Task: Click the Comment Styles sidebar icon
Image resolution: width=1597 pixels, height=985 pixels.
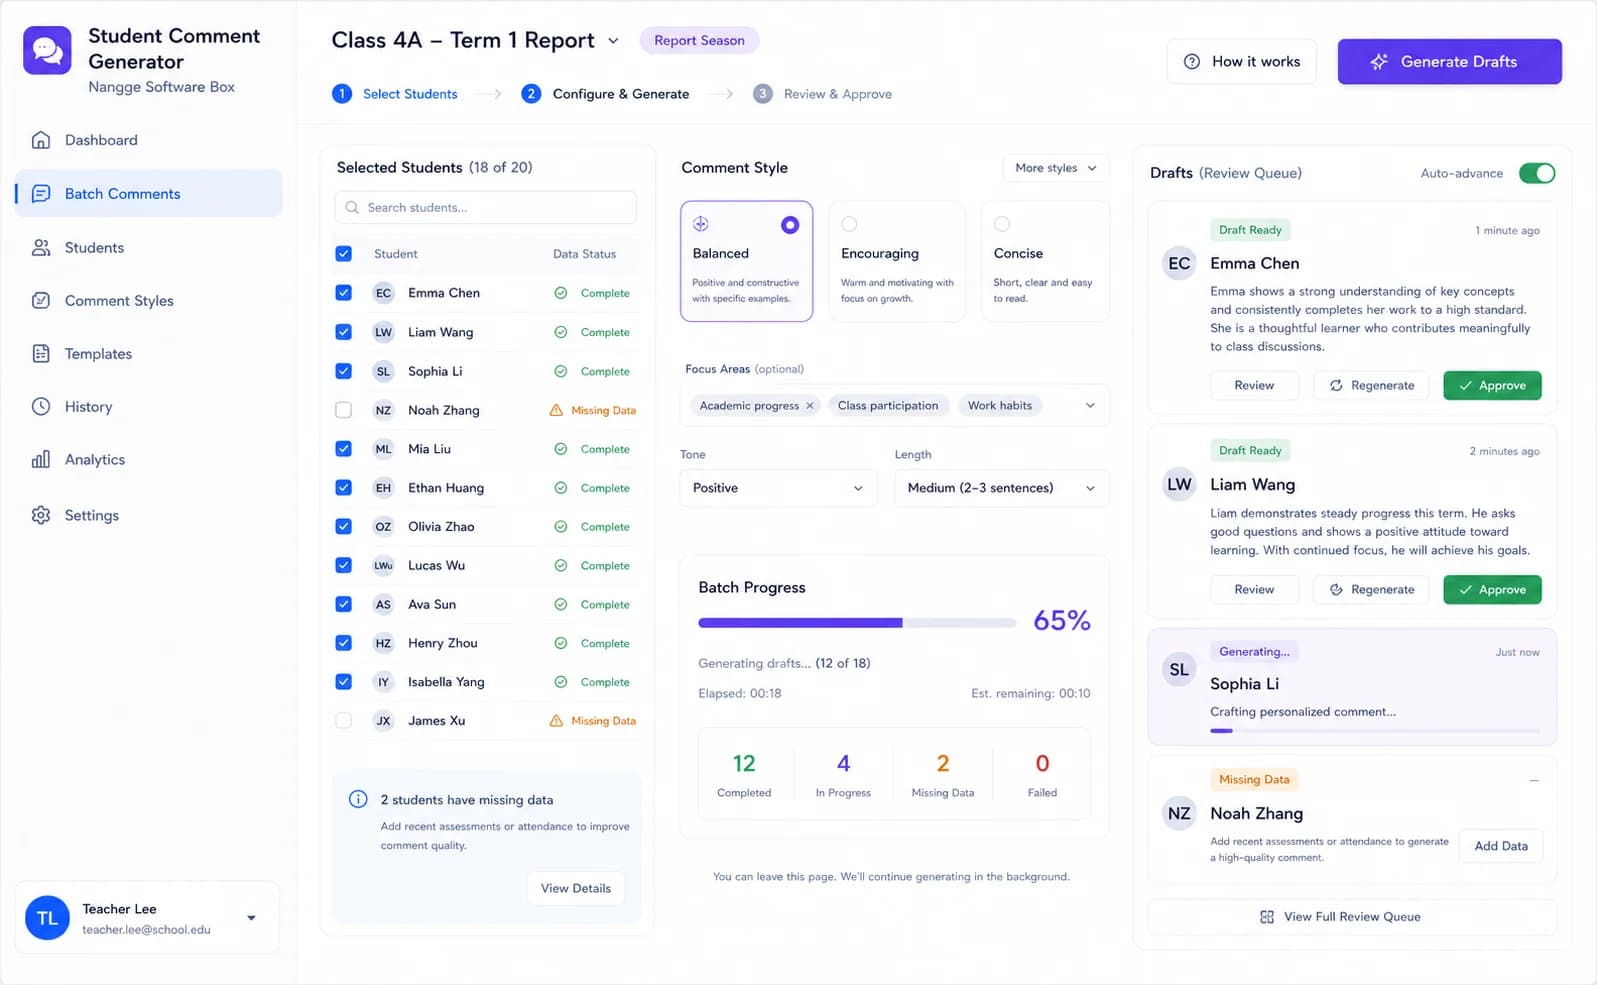Action: [41, 301]
